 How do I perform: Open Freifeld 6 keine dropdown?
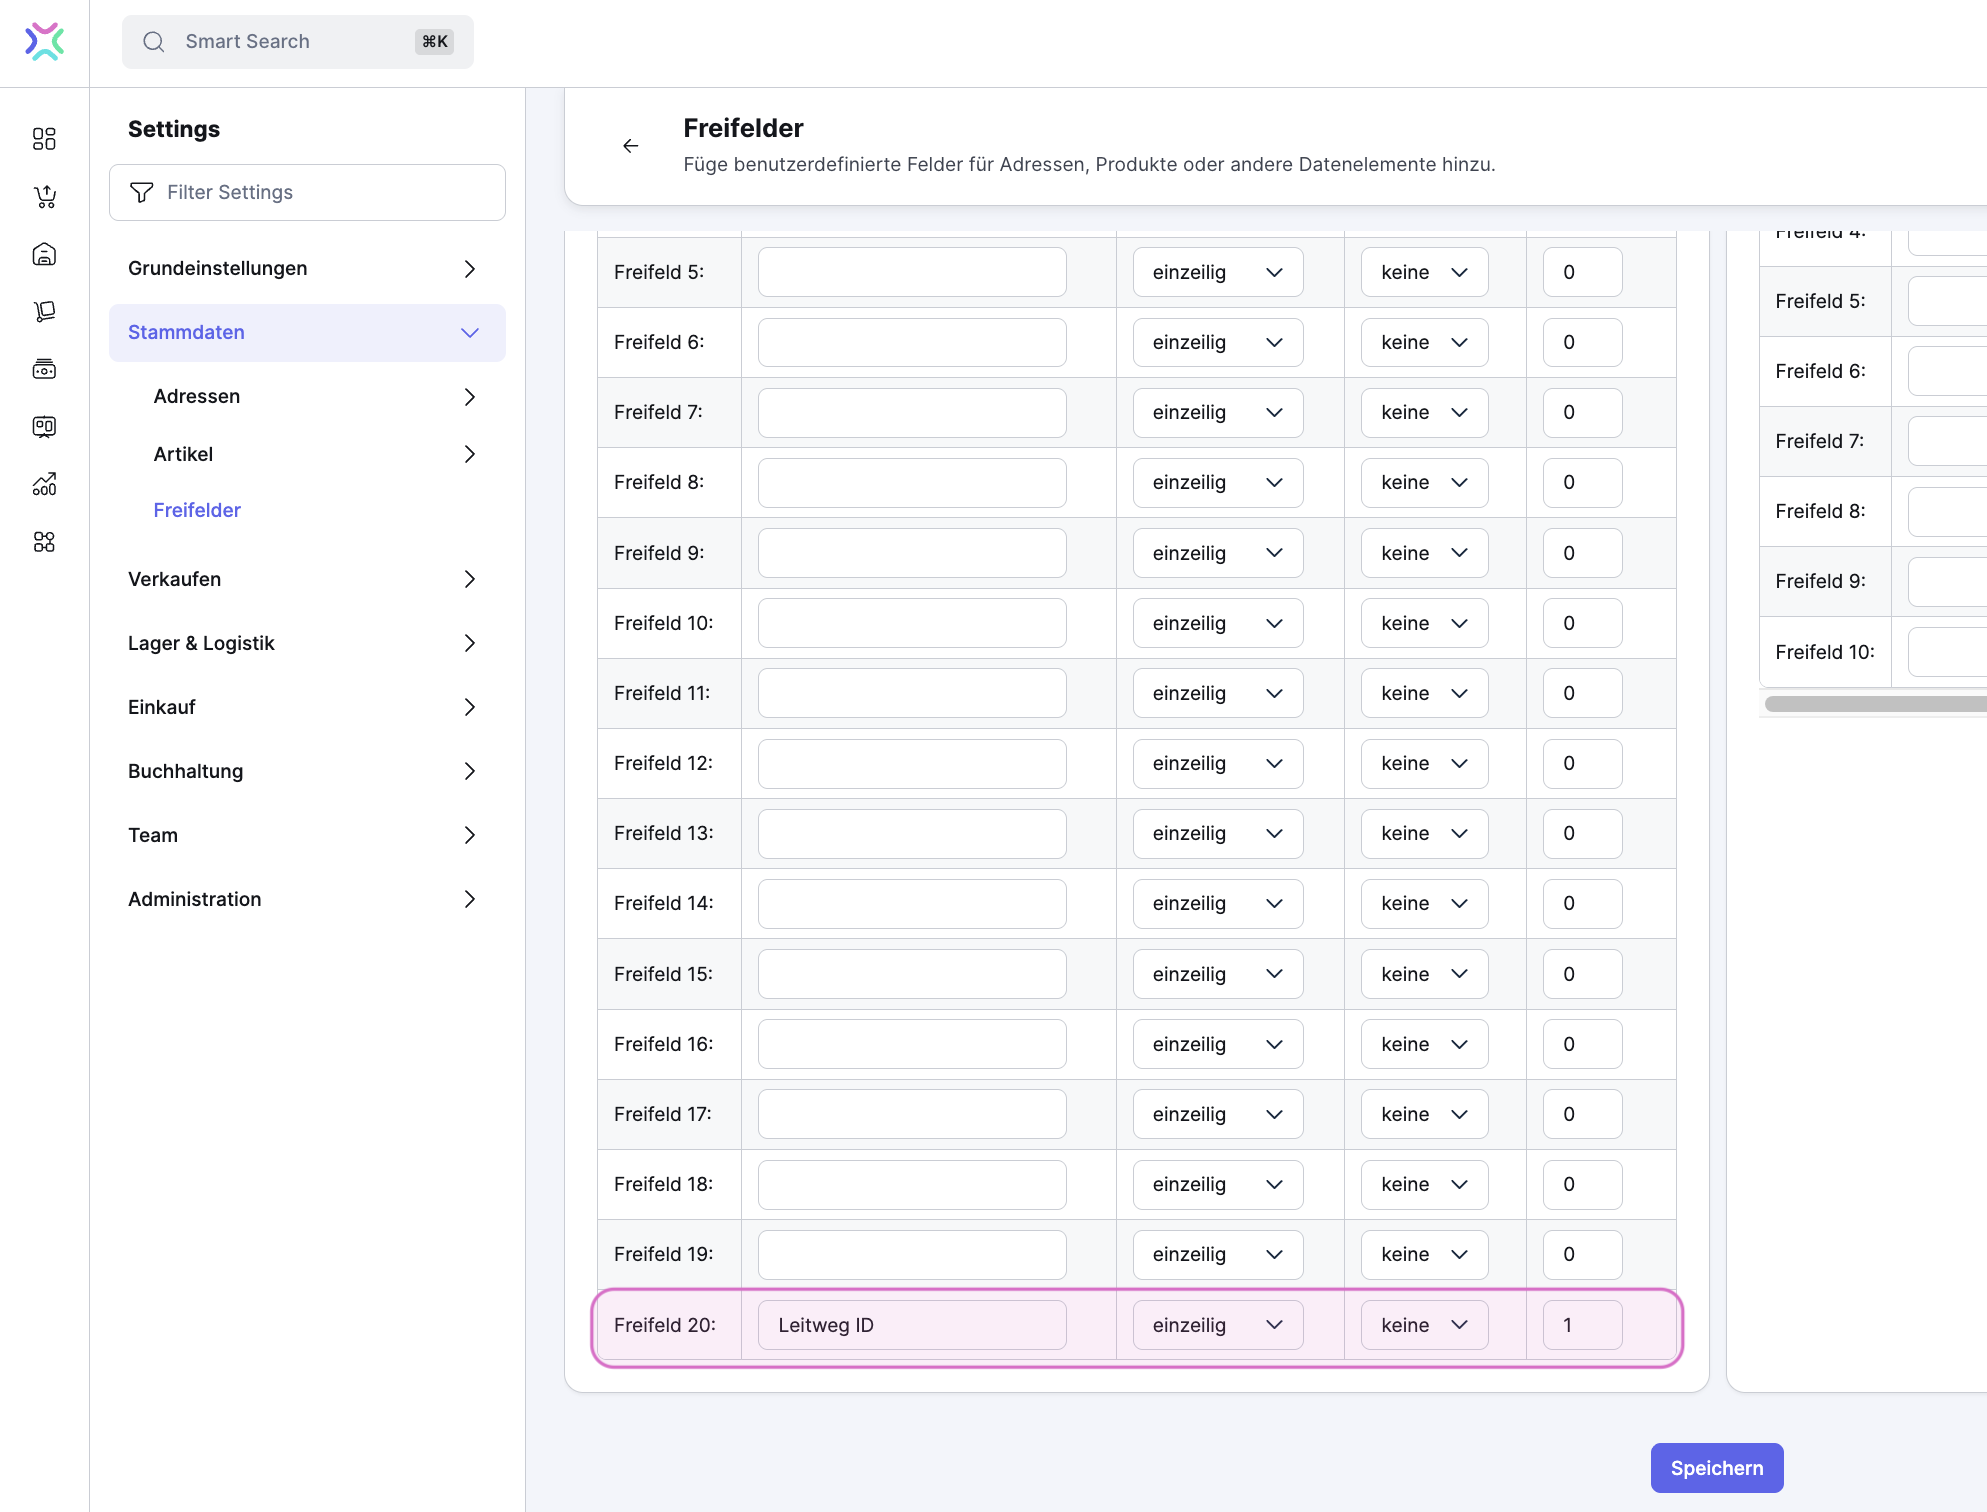click(x=1424, y=343)
